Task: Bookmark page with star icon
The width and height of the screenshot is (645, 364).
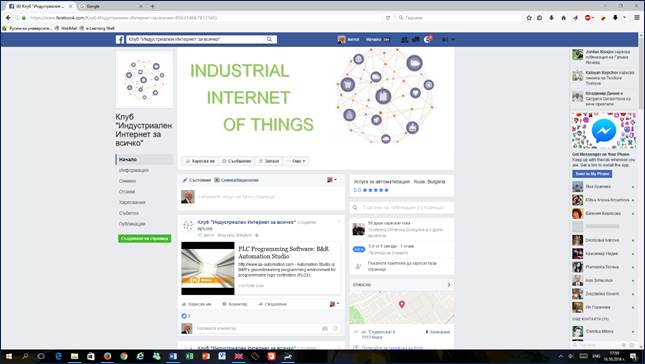Action: 529,18
